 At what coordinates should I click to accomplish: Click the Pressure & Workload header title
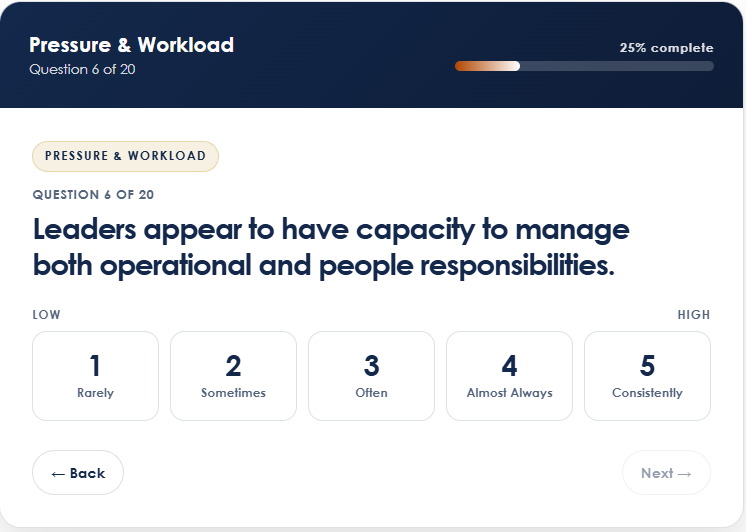pos(131,45)
